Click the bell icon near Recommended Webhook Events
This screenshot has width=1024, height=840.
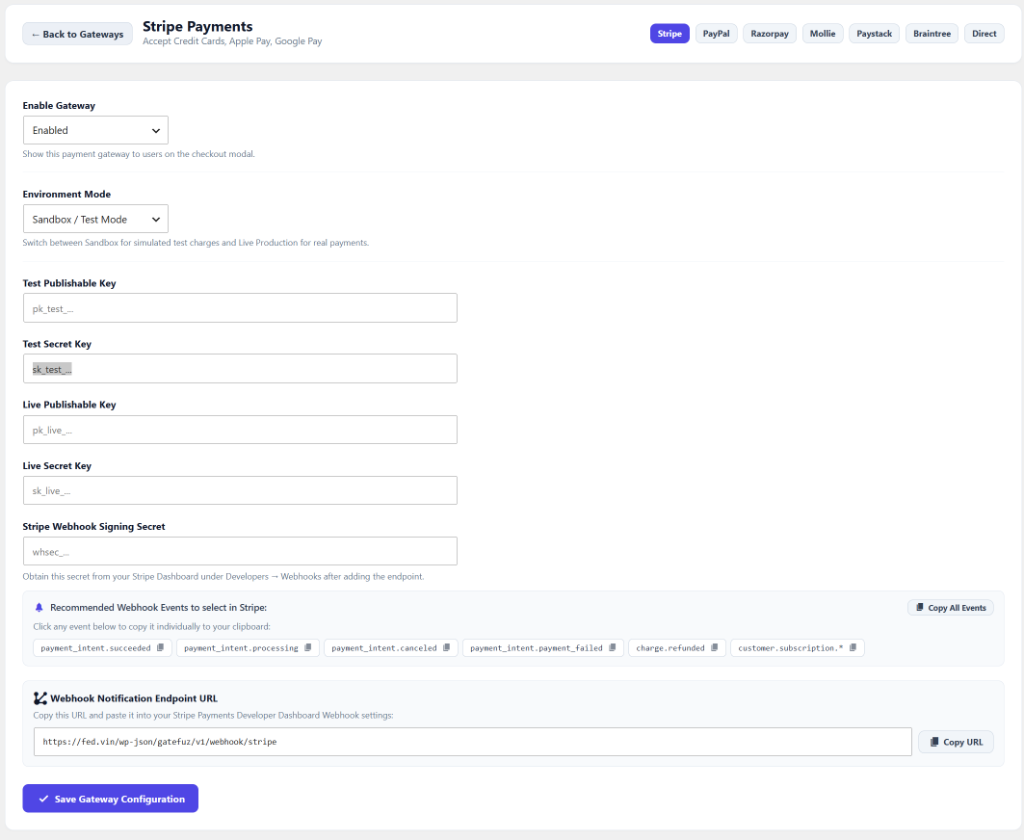pyautogui.click(x=39, y=607)
